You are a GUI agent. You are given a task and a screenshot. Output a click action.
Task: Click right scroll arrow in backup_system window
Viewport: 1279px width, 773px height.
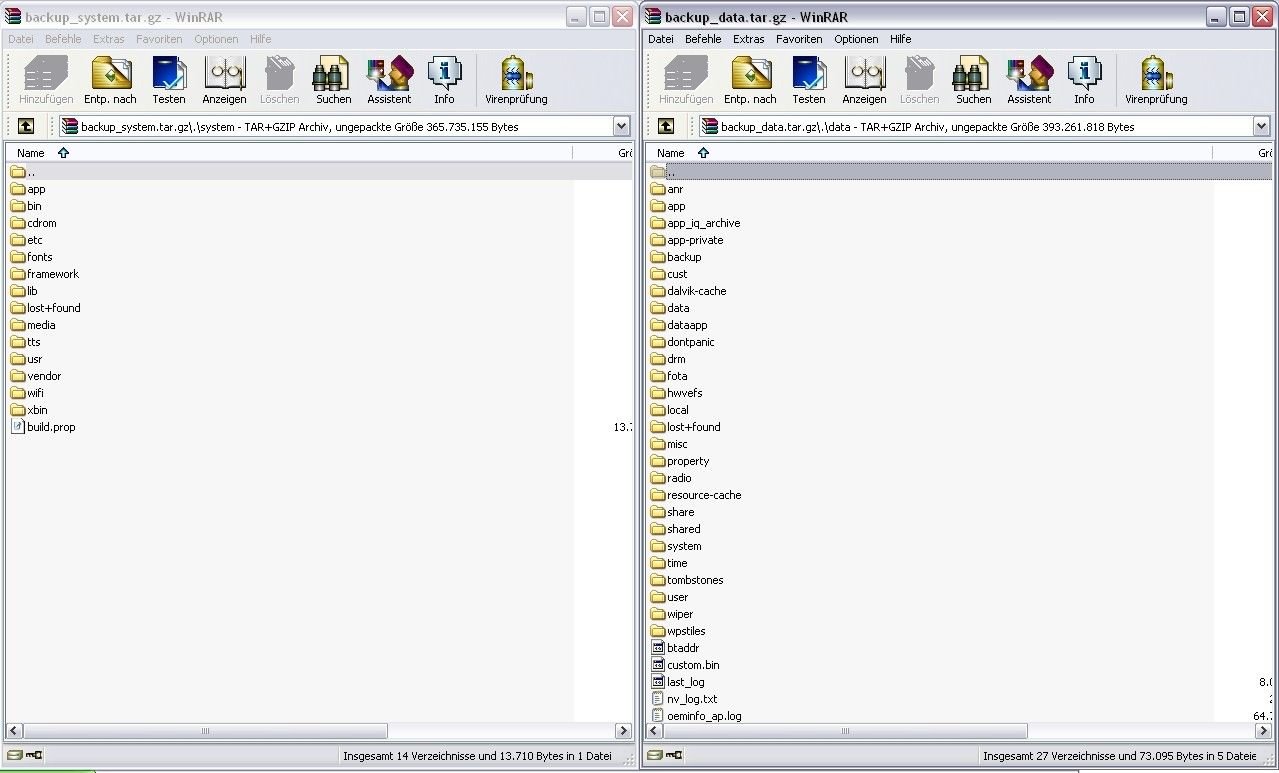(x=623, y=731)
